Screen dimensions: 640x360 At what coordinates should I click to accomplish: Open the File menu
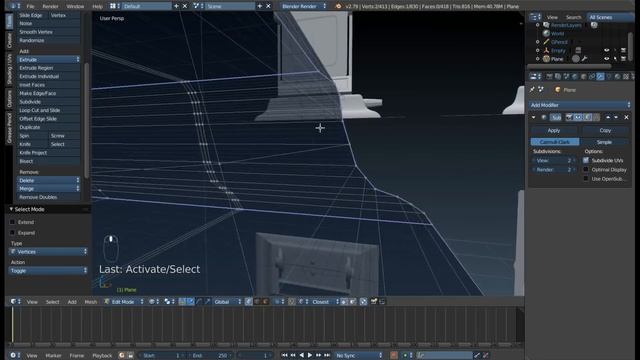[x=30, y=6]
